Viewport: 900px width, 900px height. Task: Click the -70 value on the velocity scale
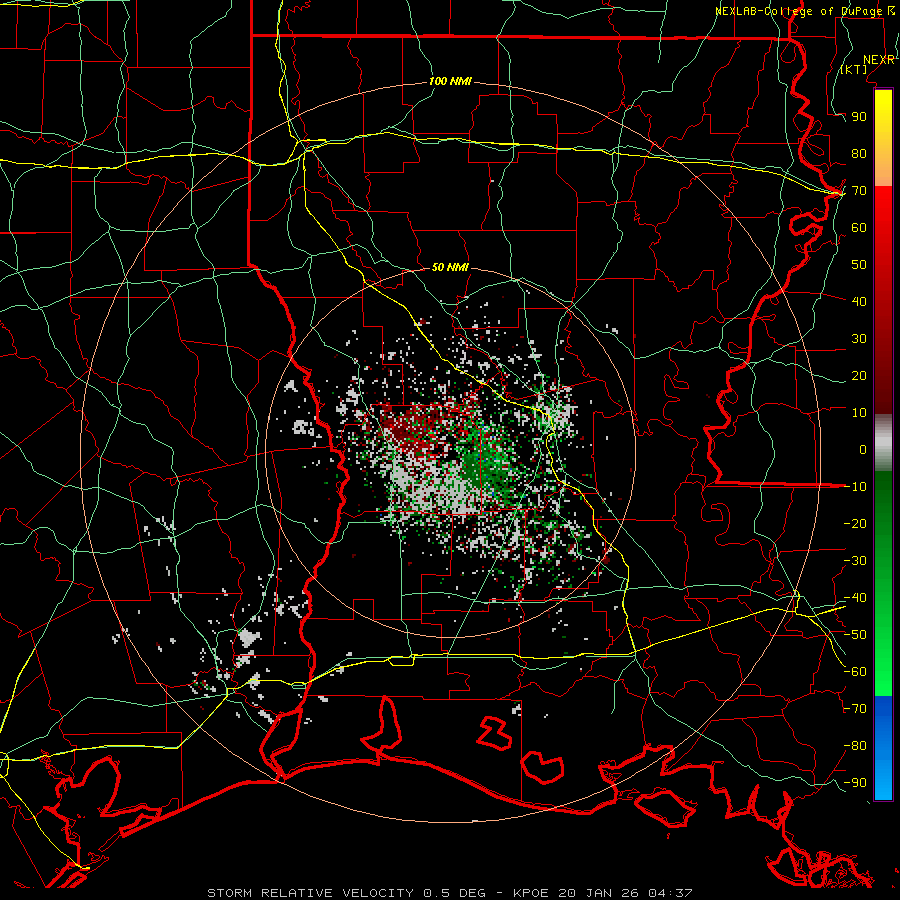[855, 709]
